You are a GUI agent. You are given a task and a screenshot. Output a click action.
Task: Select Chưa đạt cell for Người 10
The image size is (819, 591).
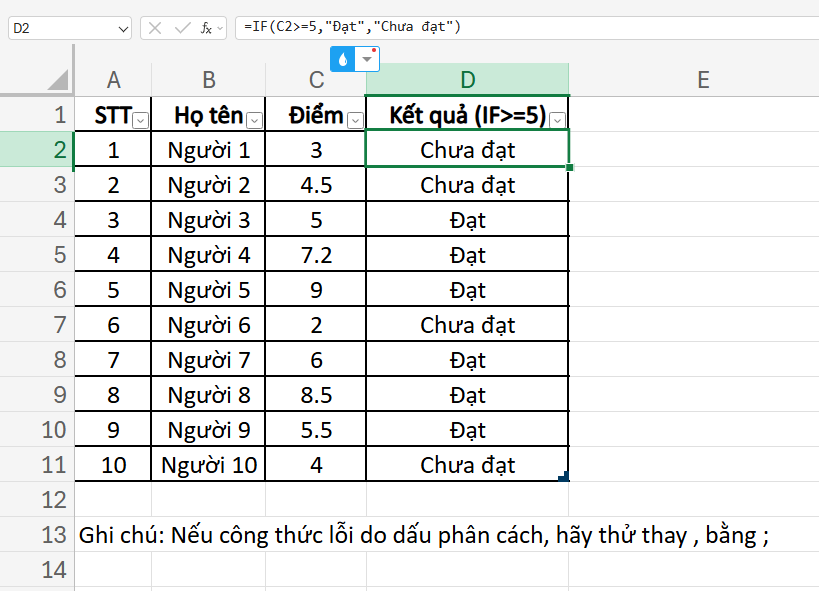coord(467,464)
